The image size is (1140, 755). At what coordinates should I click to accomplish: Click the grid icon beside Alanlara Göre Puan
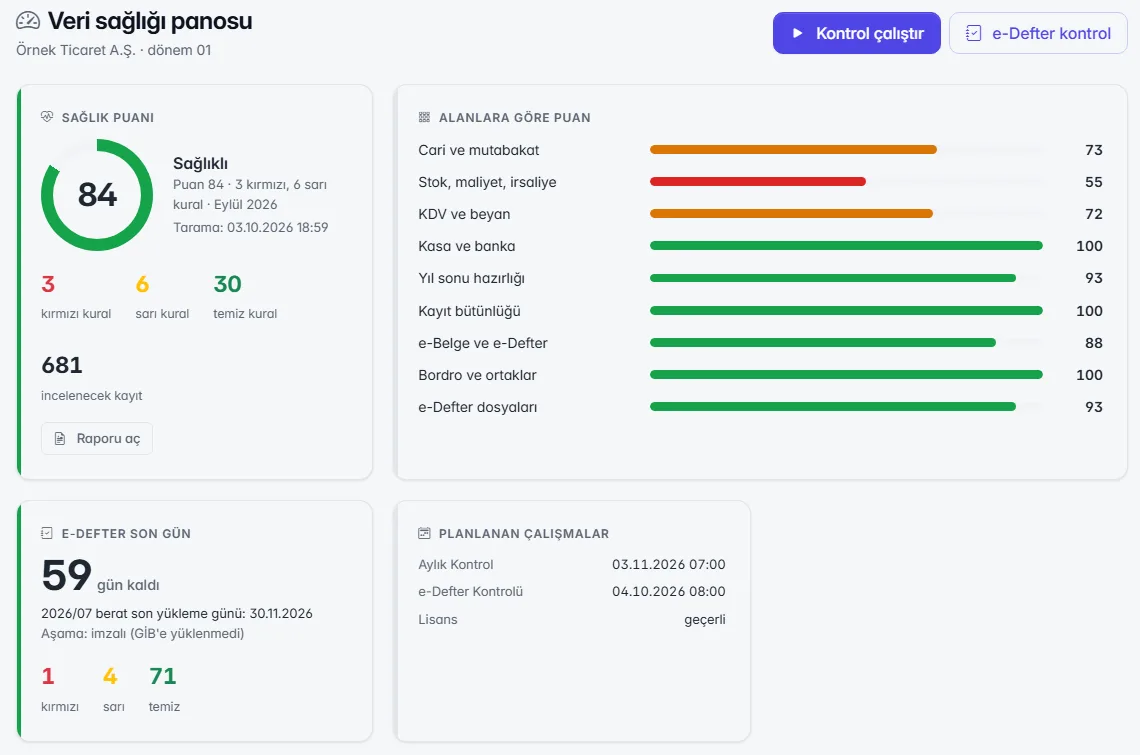[425, 117]
